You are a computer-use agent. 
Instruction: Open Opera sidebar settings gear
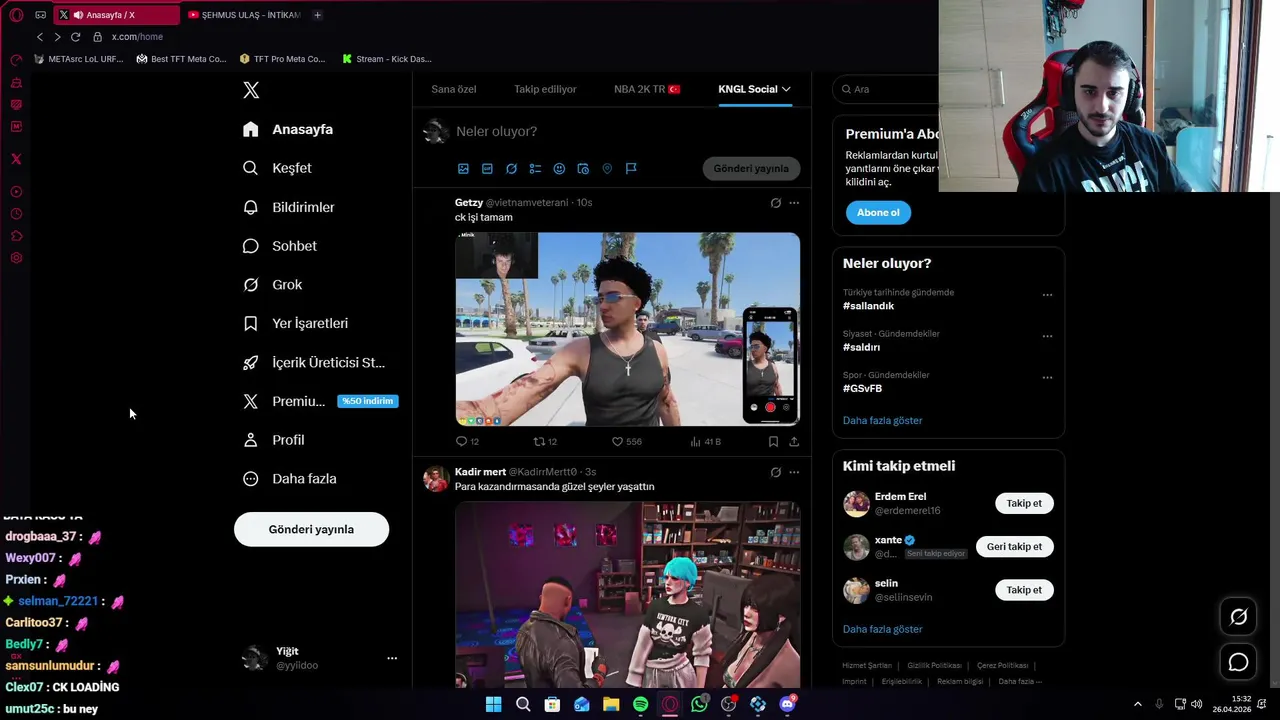[16, 258]
